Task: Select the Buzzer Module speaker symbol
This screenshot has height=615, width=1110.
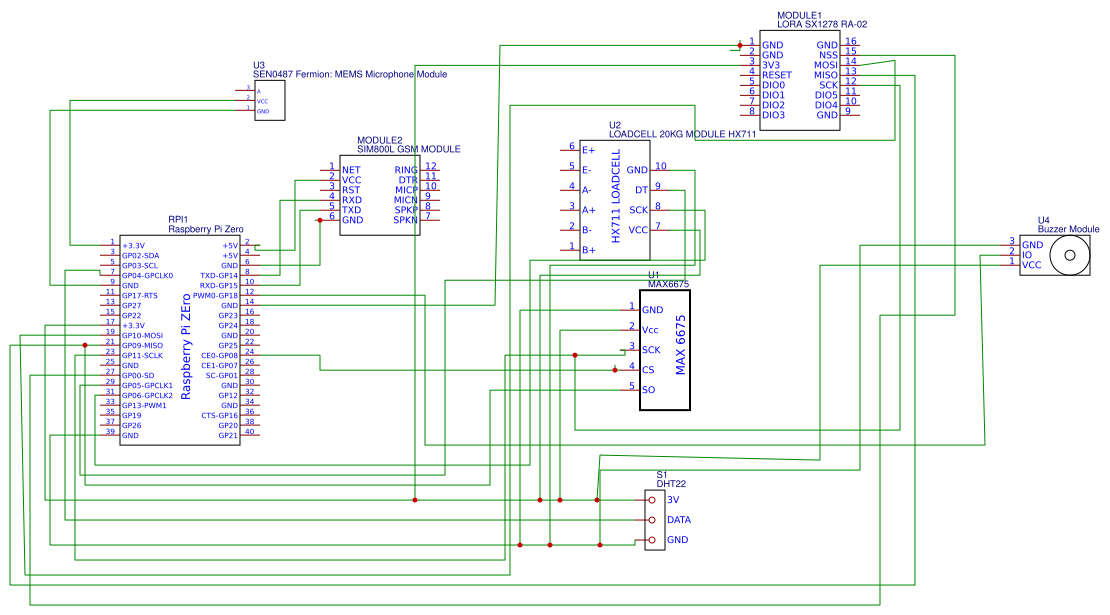Action: (1070, 255)
